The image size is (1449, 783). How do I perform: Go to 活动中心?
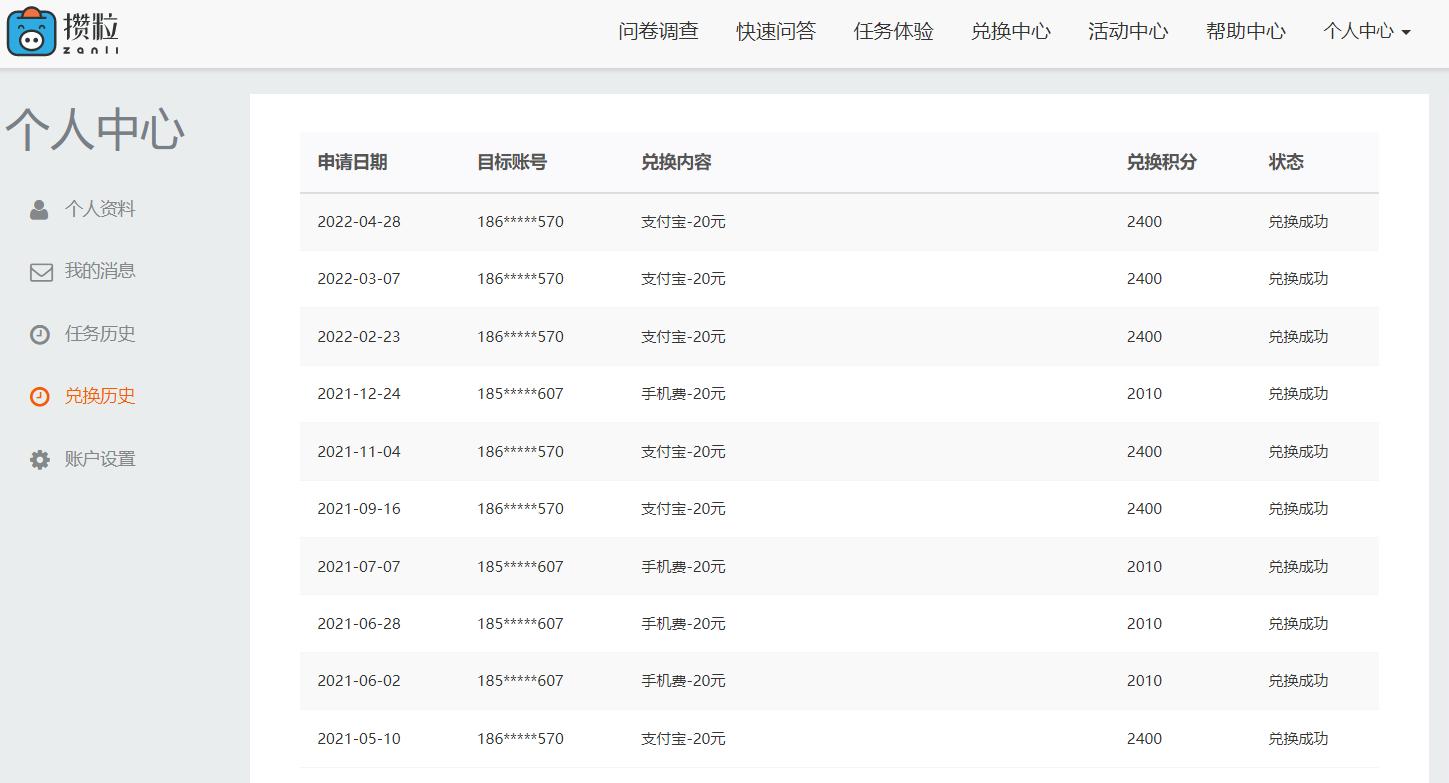(1128, 31)
